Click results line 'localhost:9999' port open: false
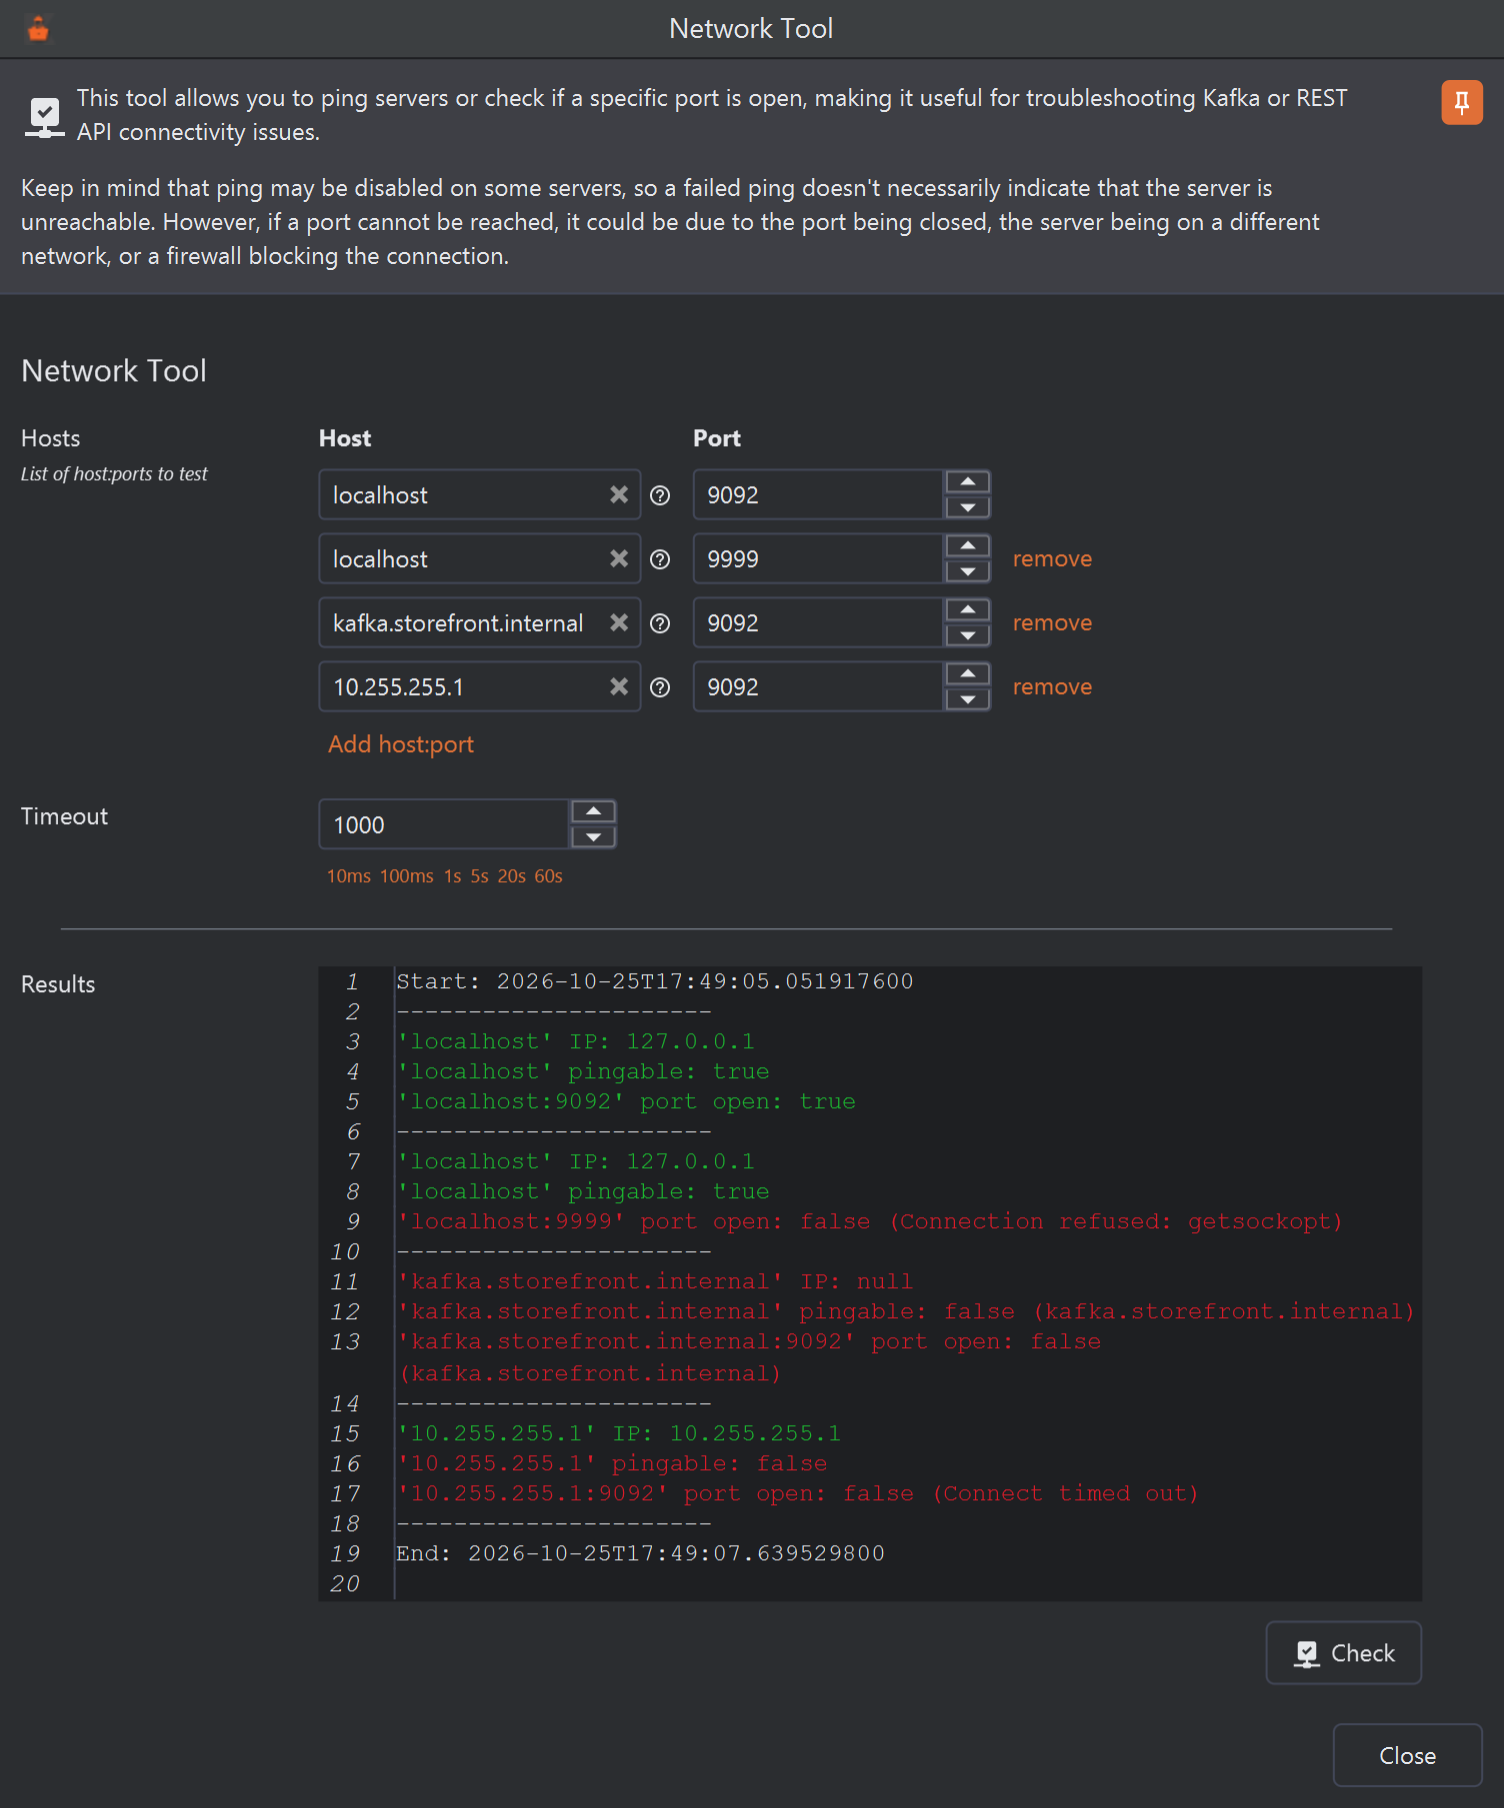 click(x=869, y=1221)
